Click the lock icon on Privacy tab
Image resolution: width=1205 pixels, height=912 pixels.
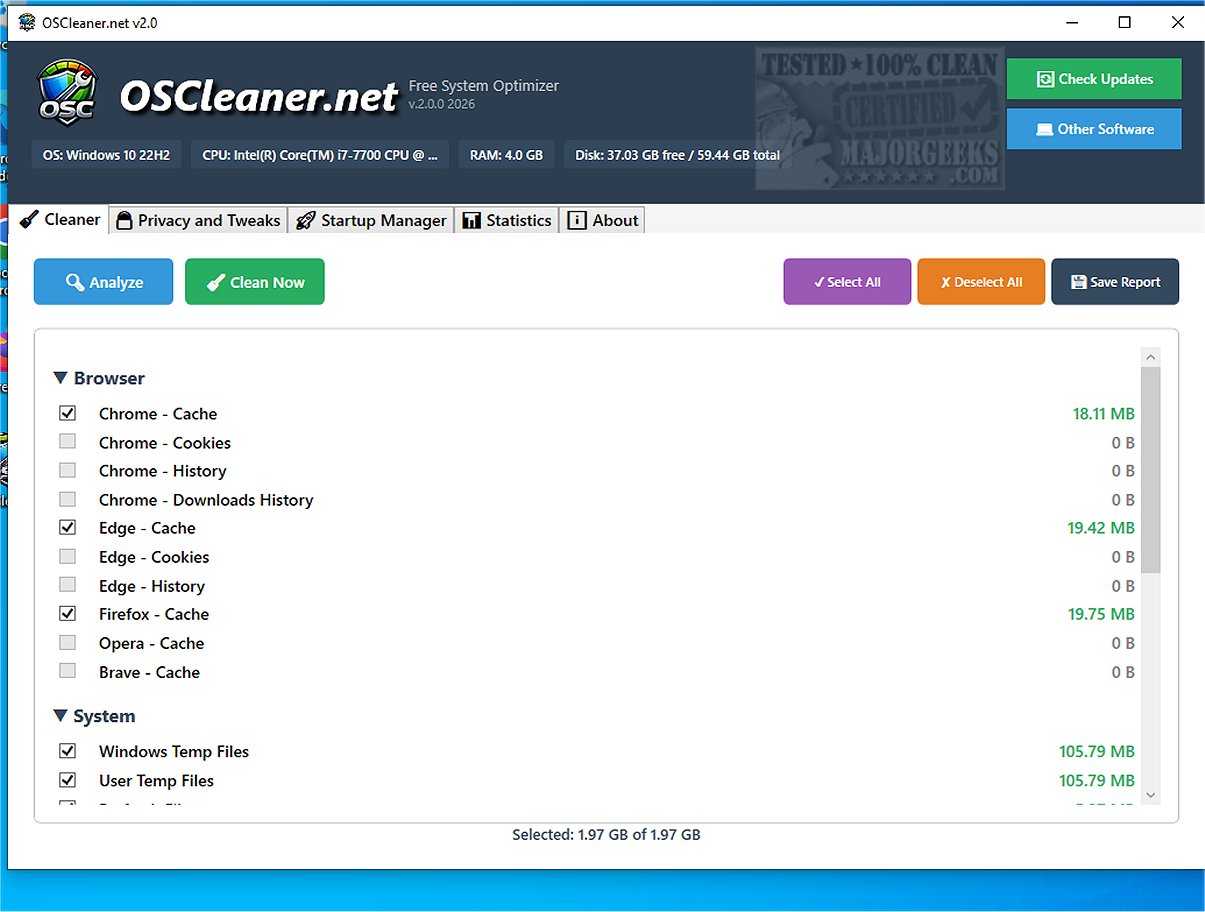(x=125, y=221)
